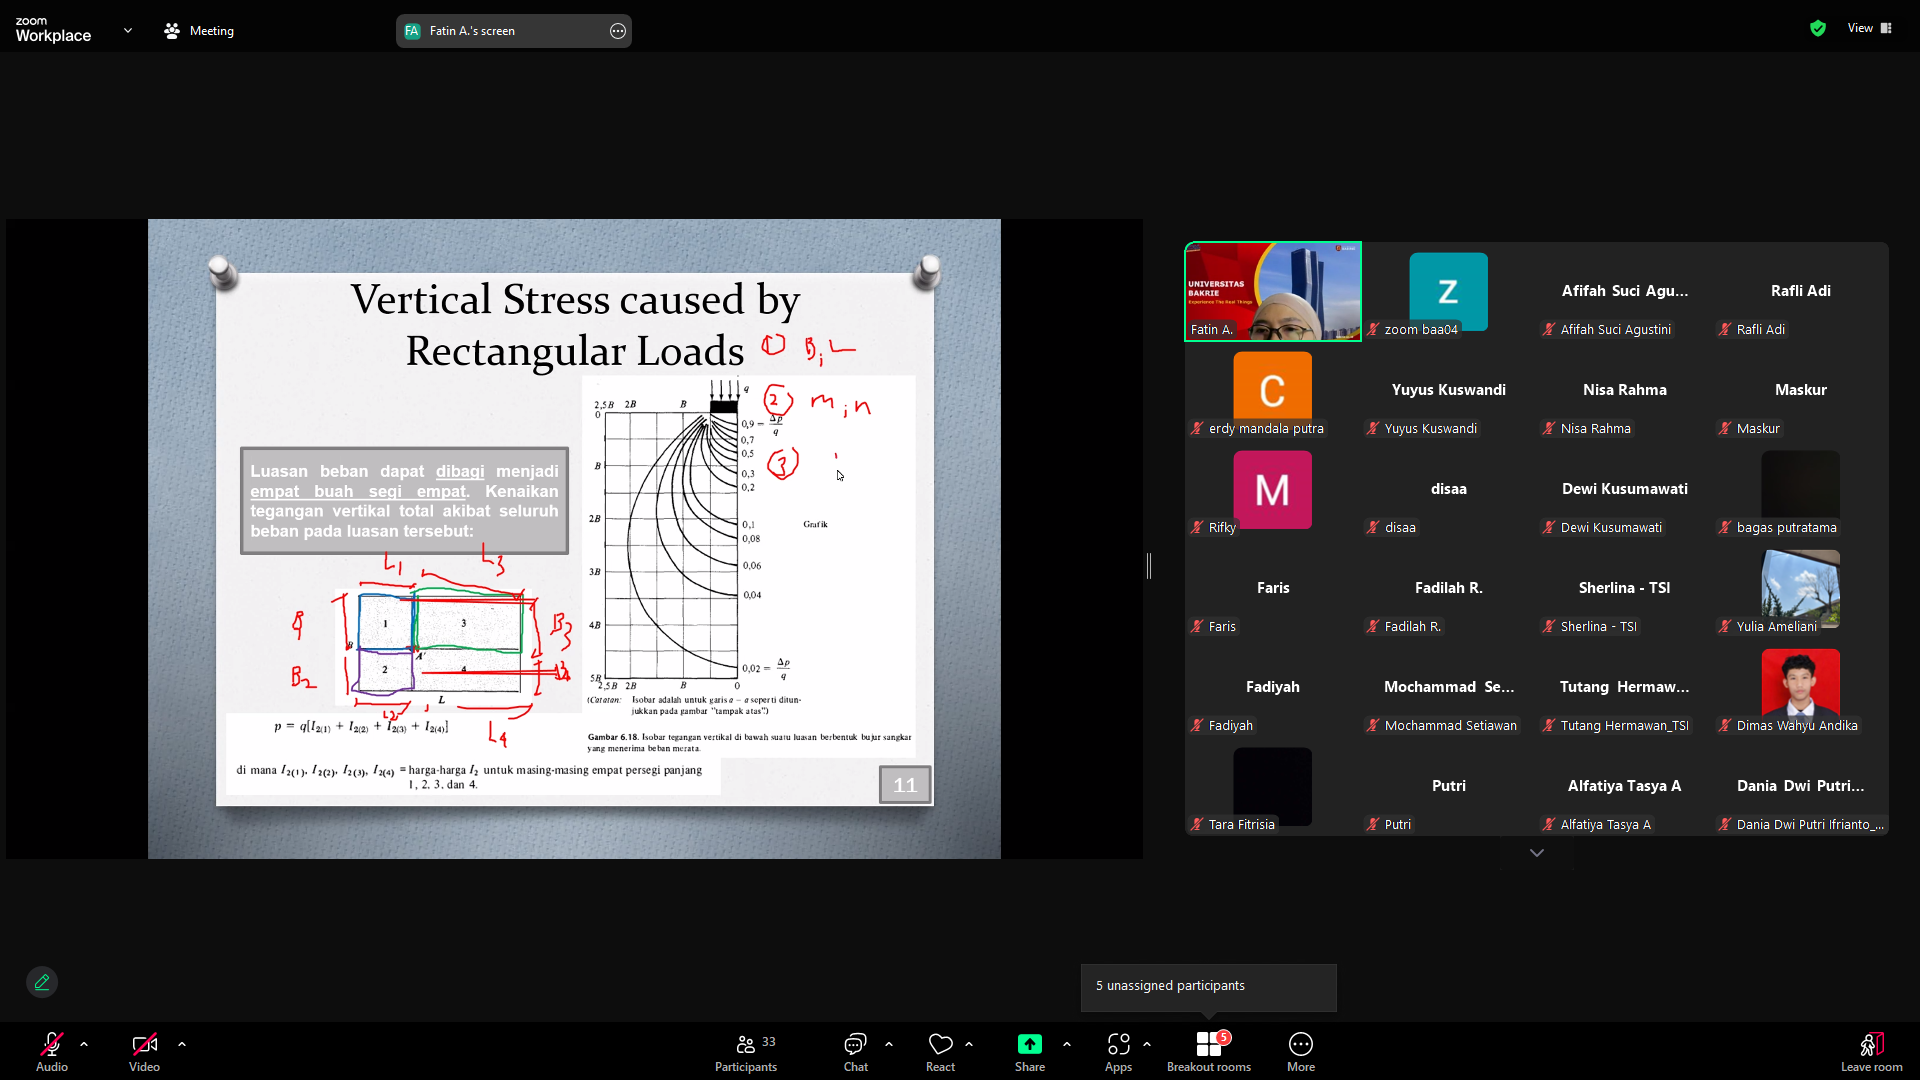Screen dimensions: 1920x1080
Task: Click Leave room
Action: coord(1872,1052)
